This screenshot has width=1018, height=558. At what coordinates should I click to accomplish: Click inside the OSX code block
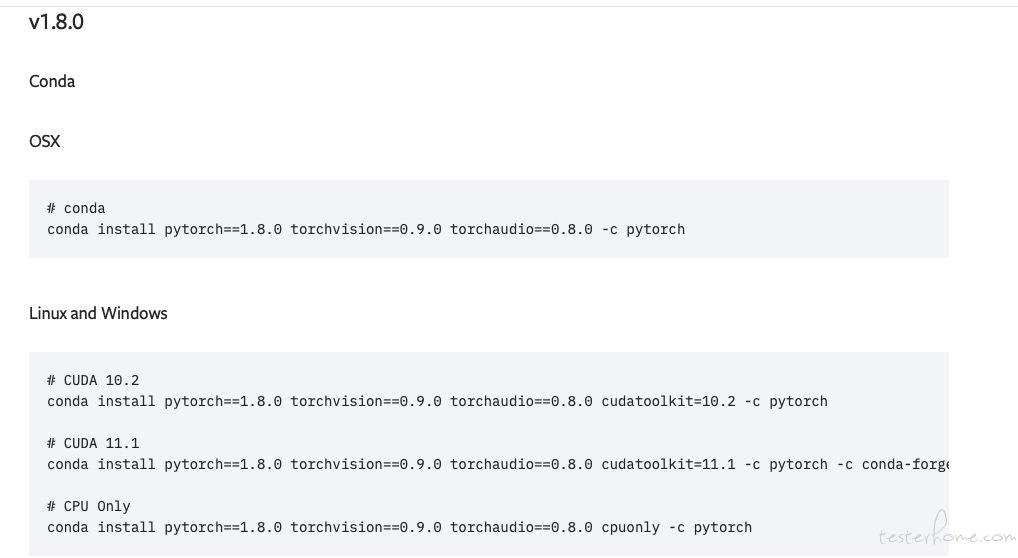(x=489, y=219)
